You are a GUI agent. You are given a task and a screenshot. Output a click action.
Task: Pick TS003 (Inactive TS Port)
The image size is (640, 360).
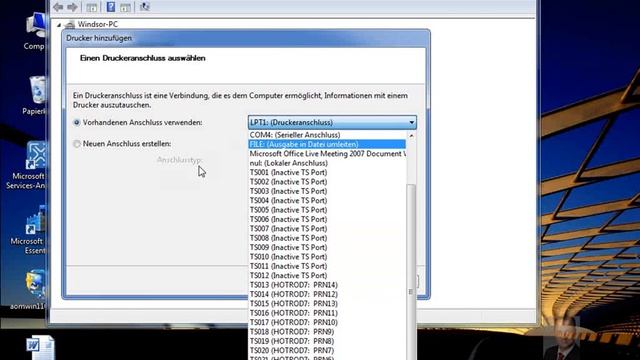pyautogui.click(x=327, y=191)
